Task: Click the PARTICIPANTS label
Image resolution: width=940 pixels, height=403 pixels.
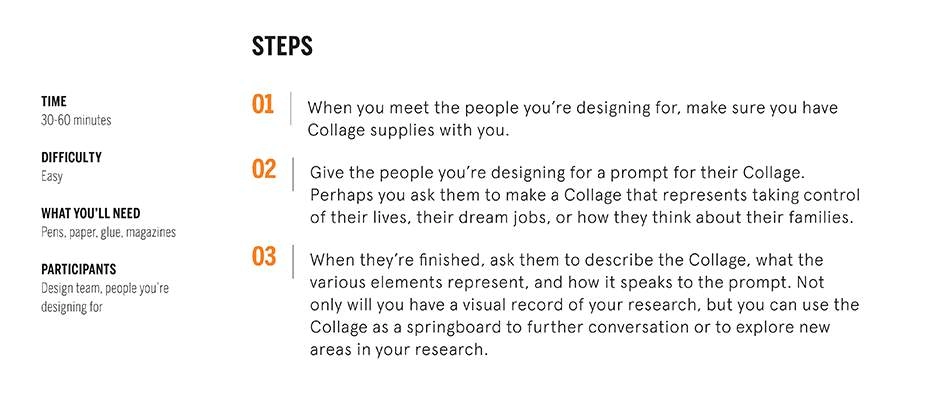Action: (79, 269)
